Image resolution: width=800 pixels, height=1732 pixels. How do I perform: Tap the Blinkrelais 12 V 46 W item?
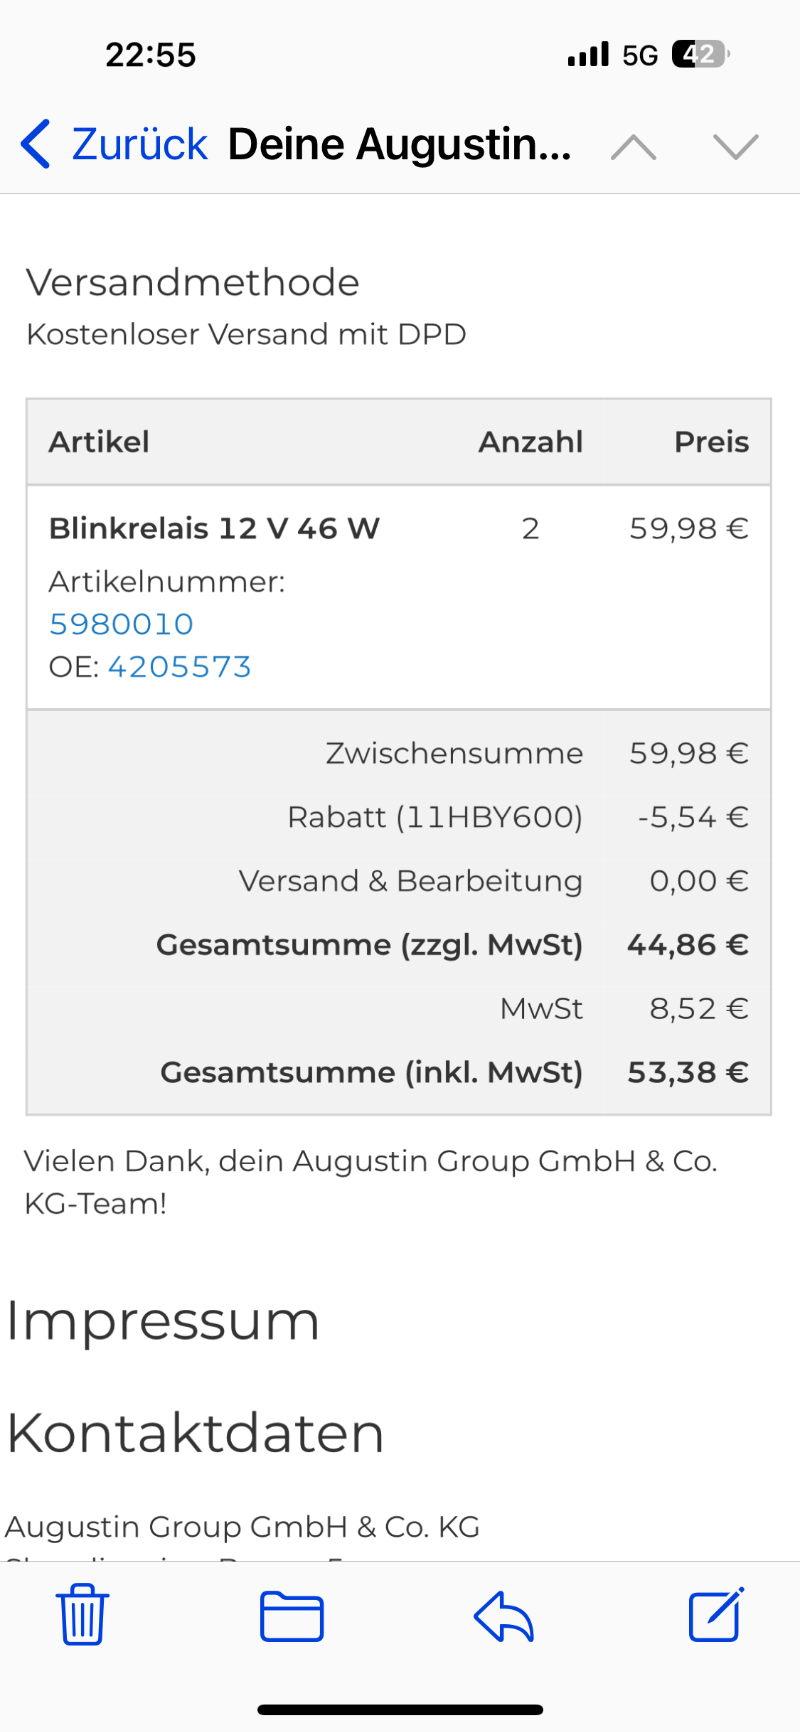coord(214,528)
